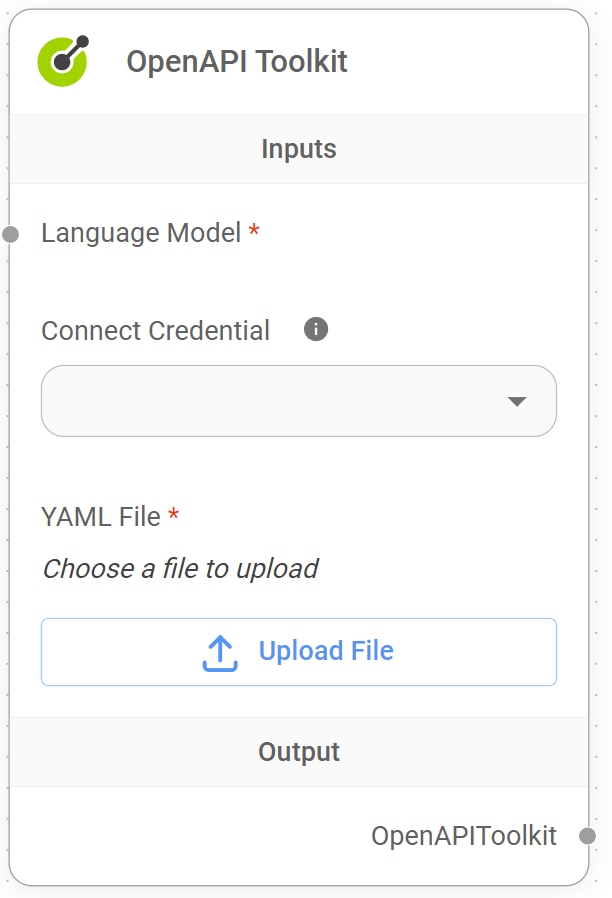The image size is (612, 898).
Task: Click the YAML File field label
Action: click(100, 516)
